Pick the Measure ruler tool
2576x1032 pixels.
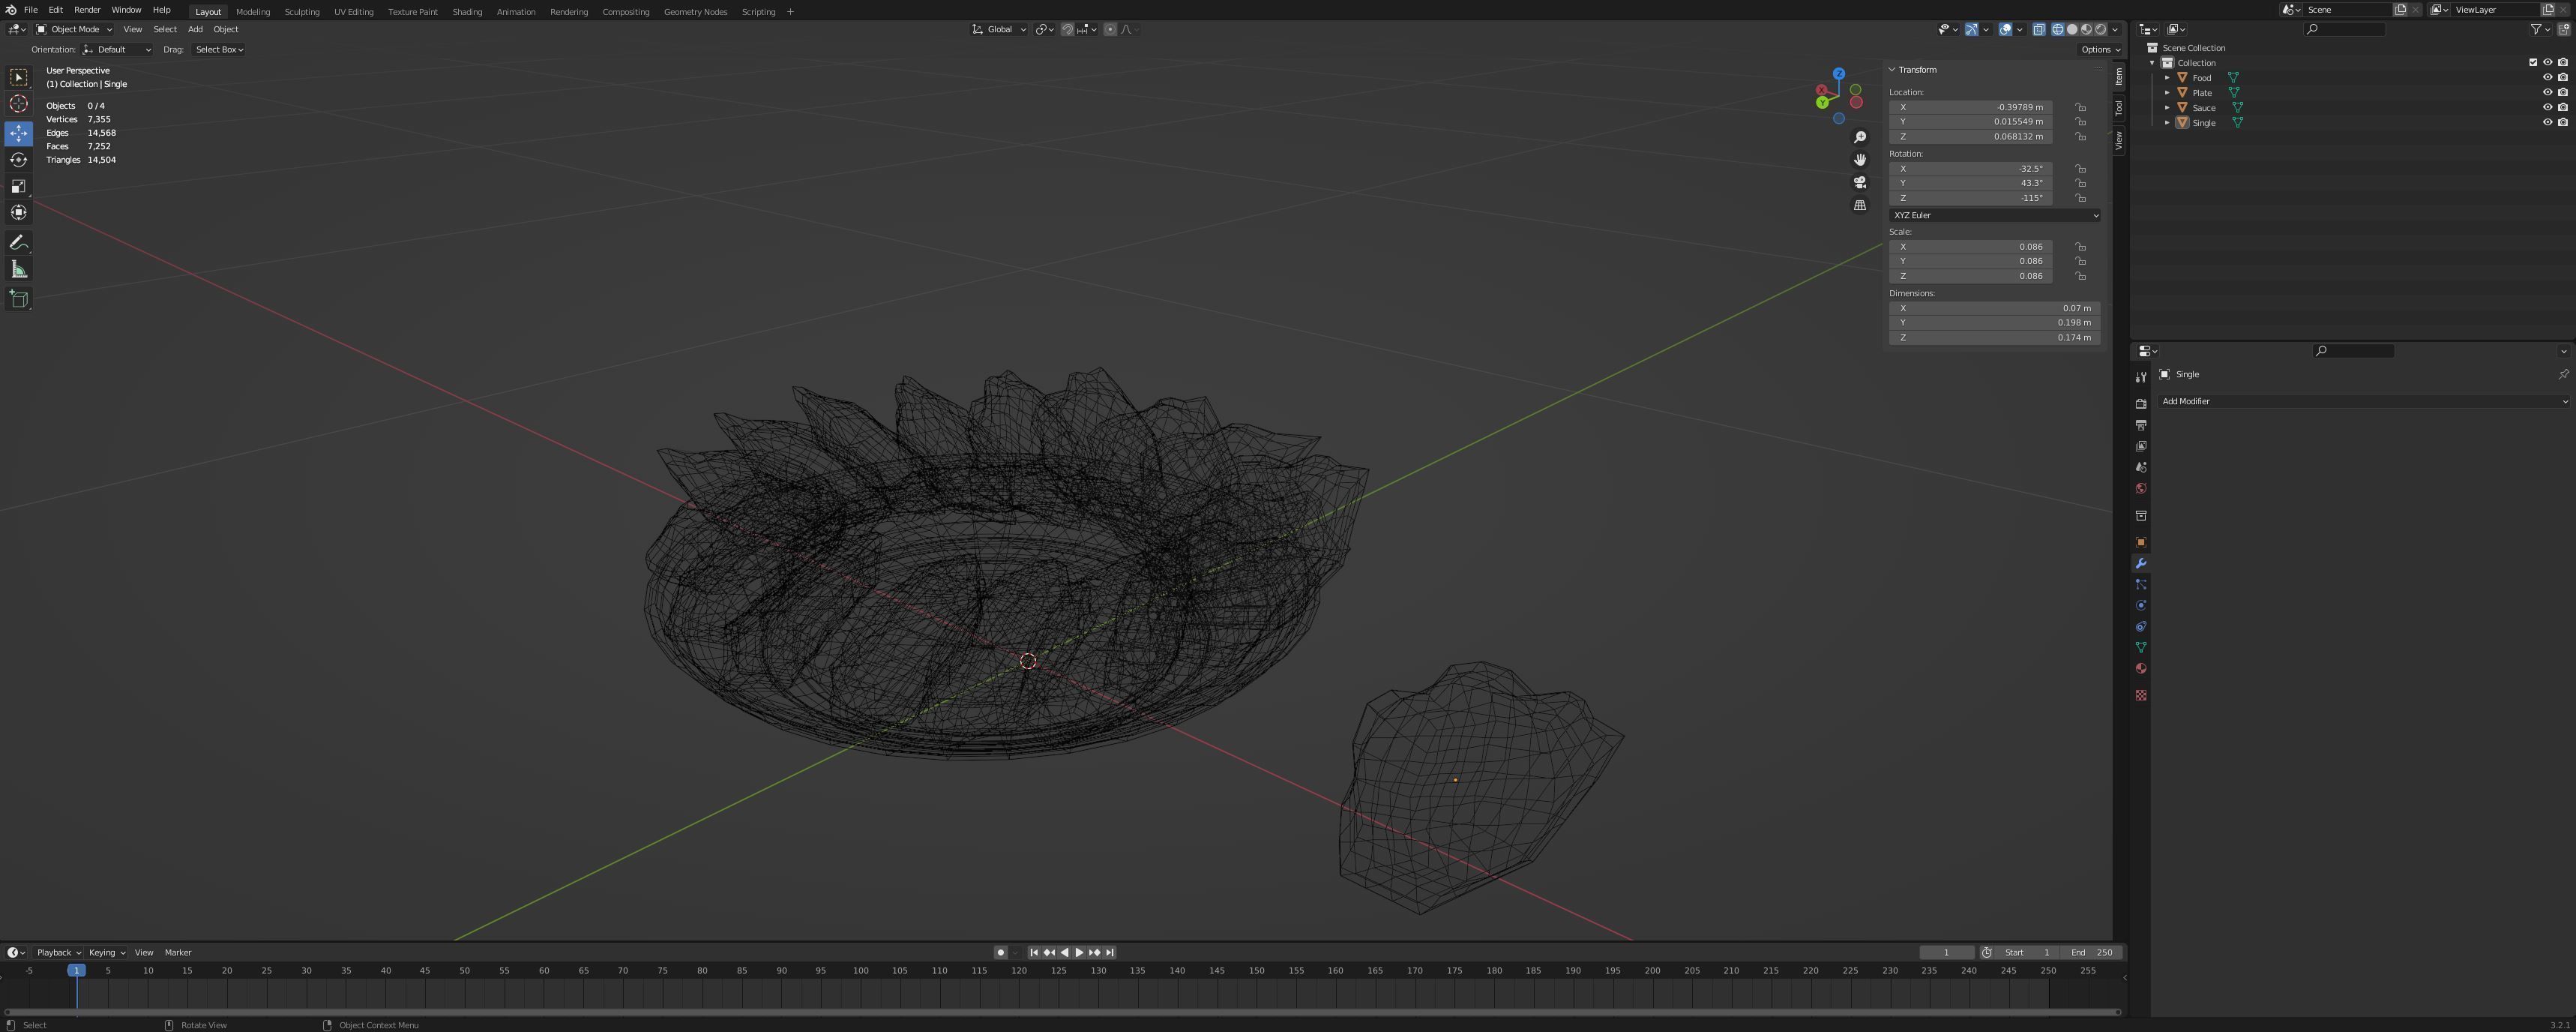point(19,269)
